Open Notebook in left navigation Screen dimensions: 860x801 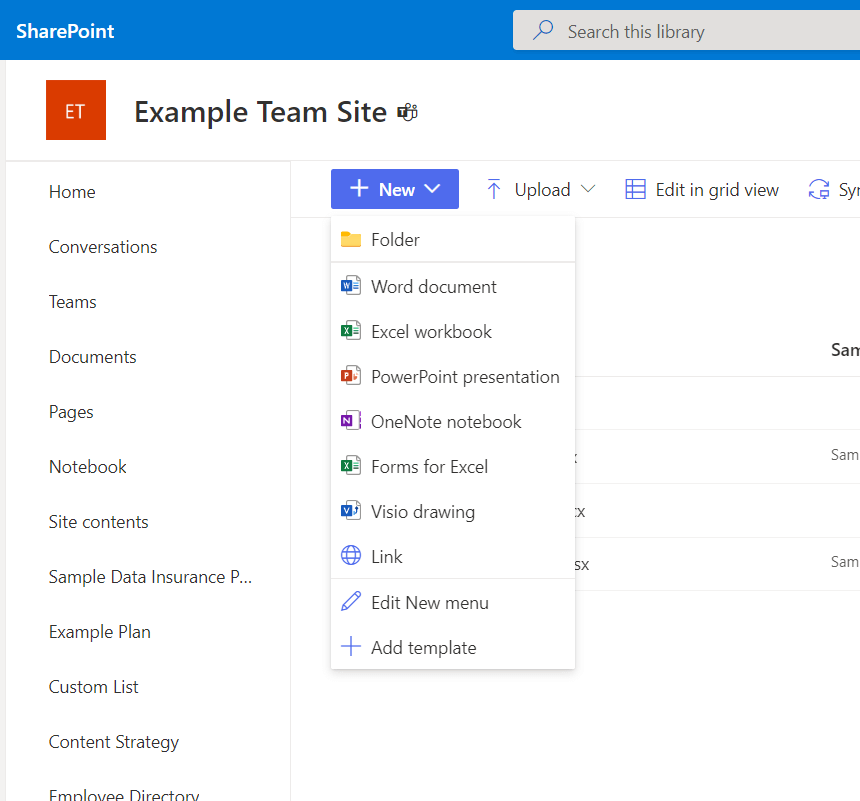pos(88,467)
